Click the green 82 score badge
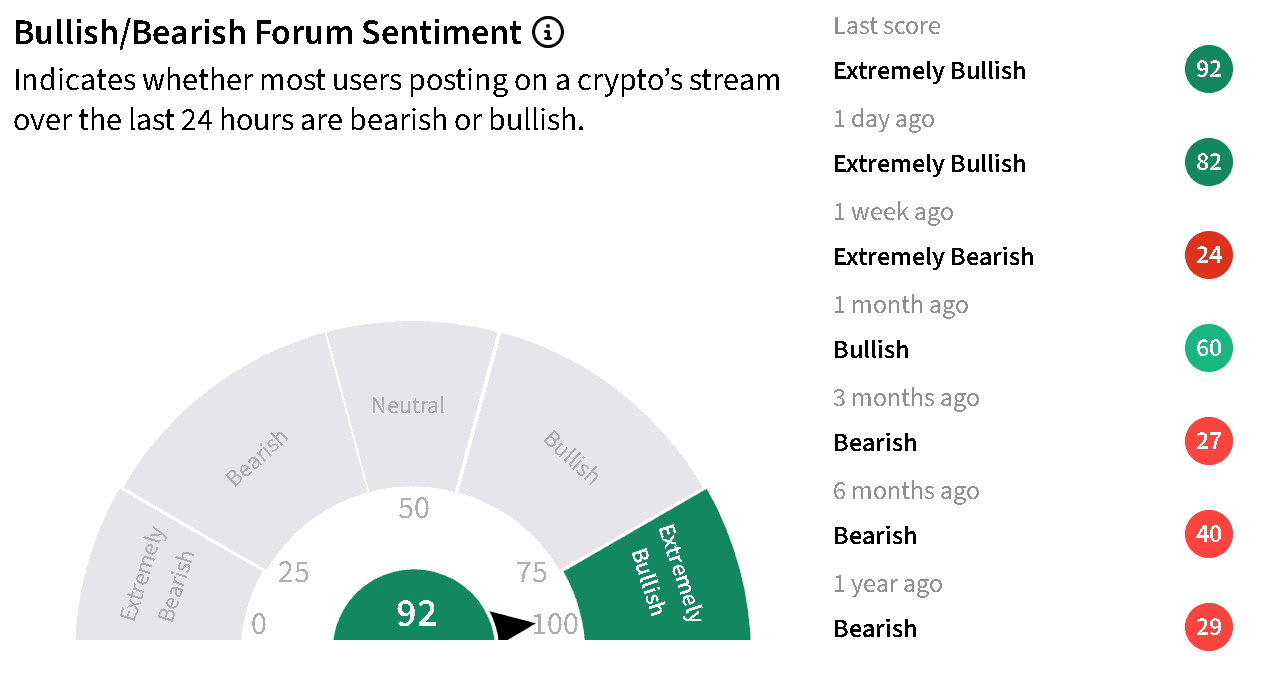 point(1209,162)
